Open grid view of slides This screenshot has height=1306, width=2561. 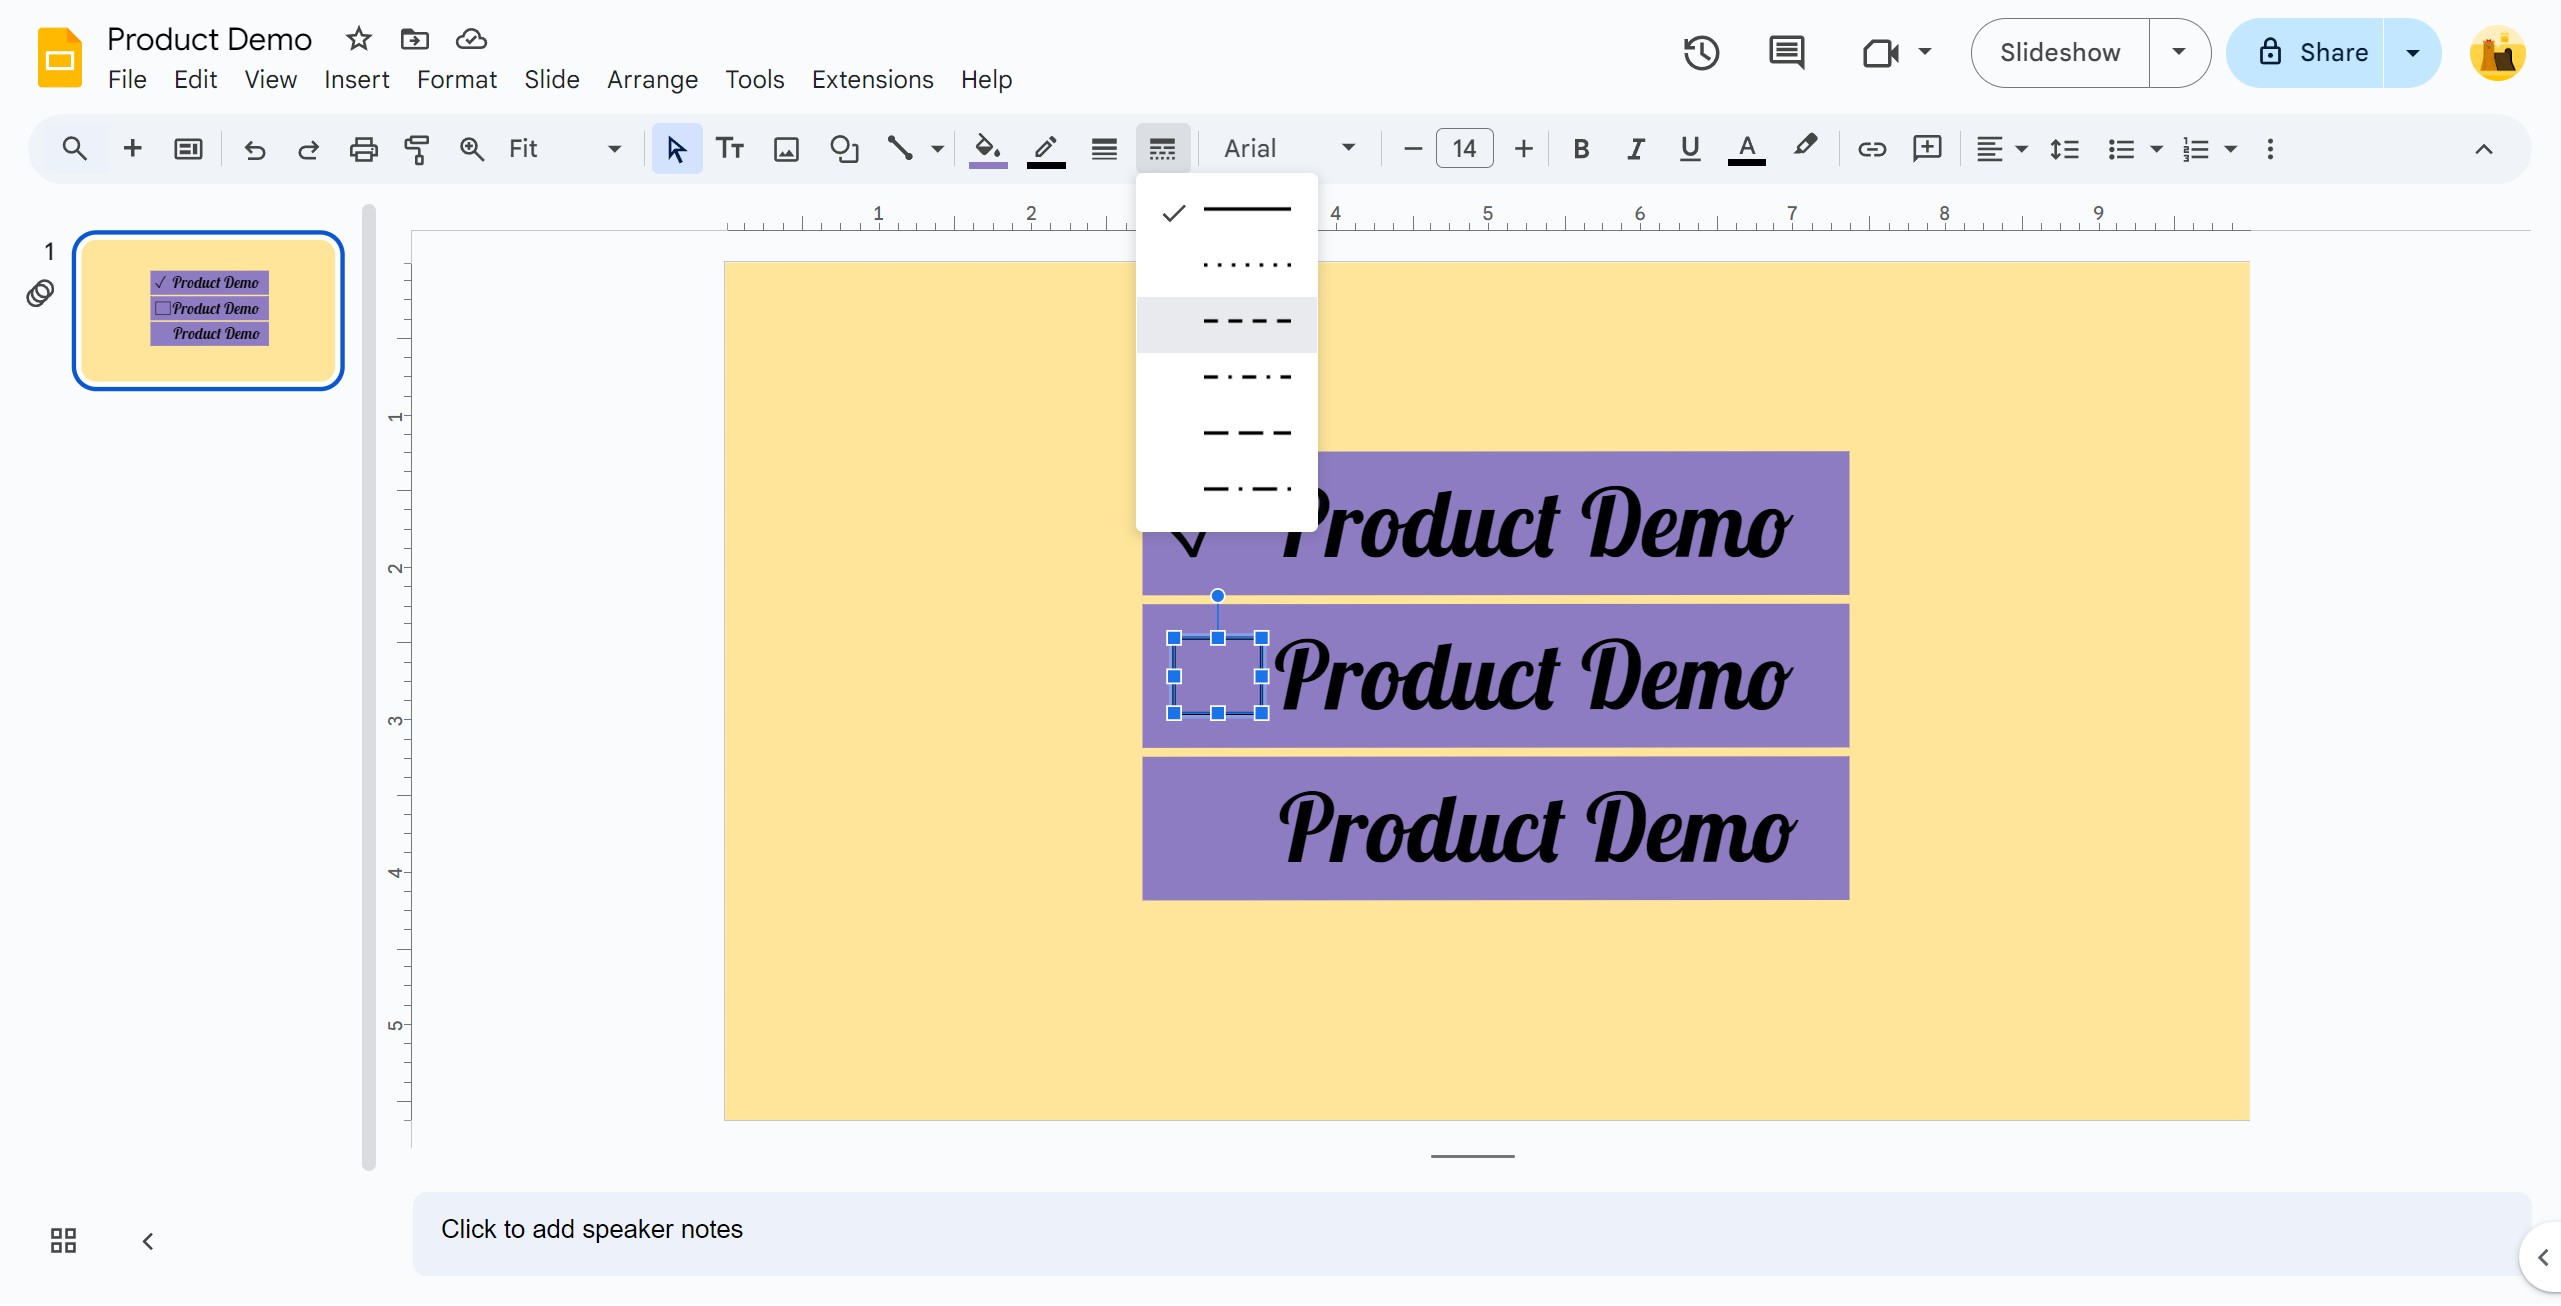click(x=63, y=1241)
